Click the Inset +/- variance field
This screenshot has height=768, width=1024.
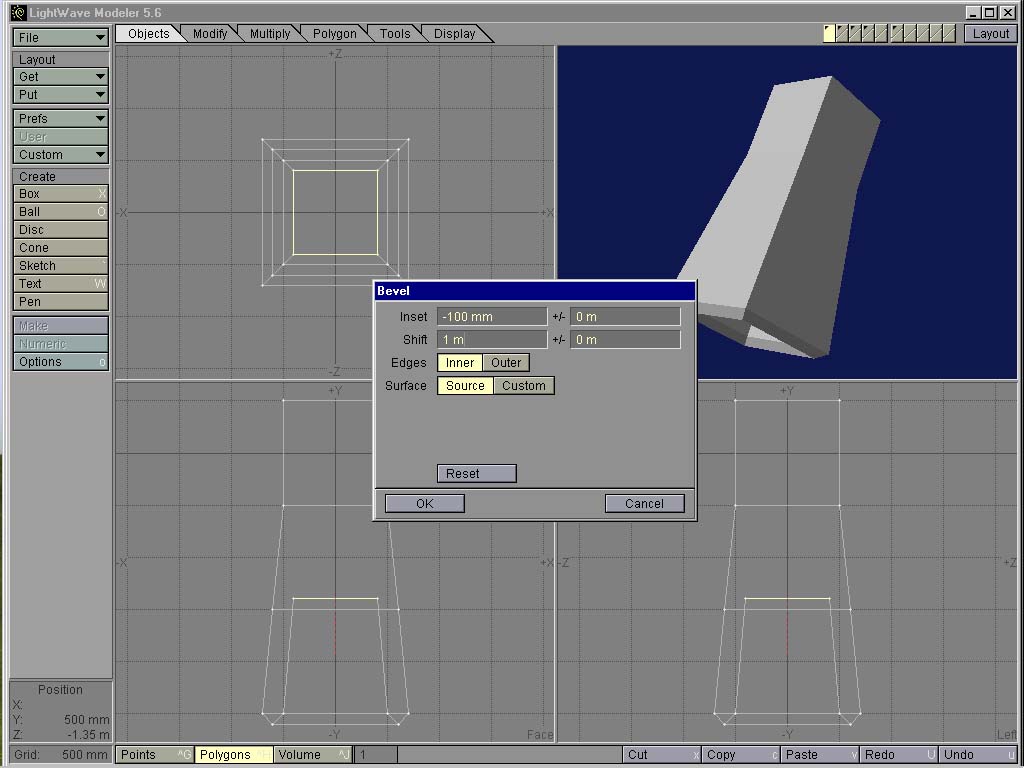point(625,317)
